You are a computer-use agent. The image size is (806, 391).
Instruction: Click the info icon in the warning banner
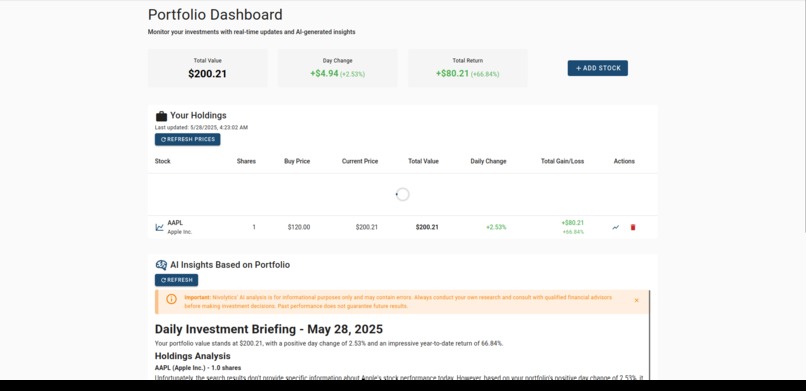[171, 299]
